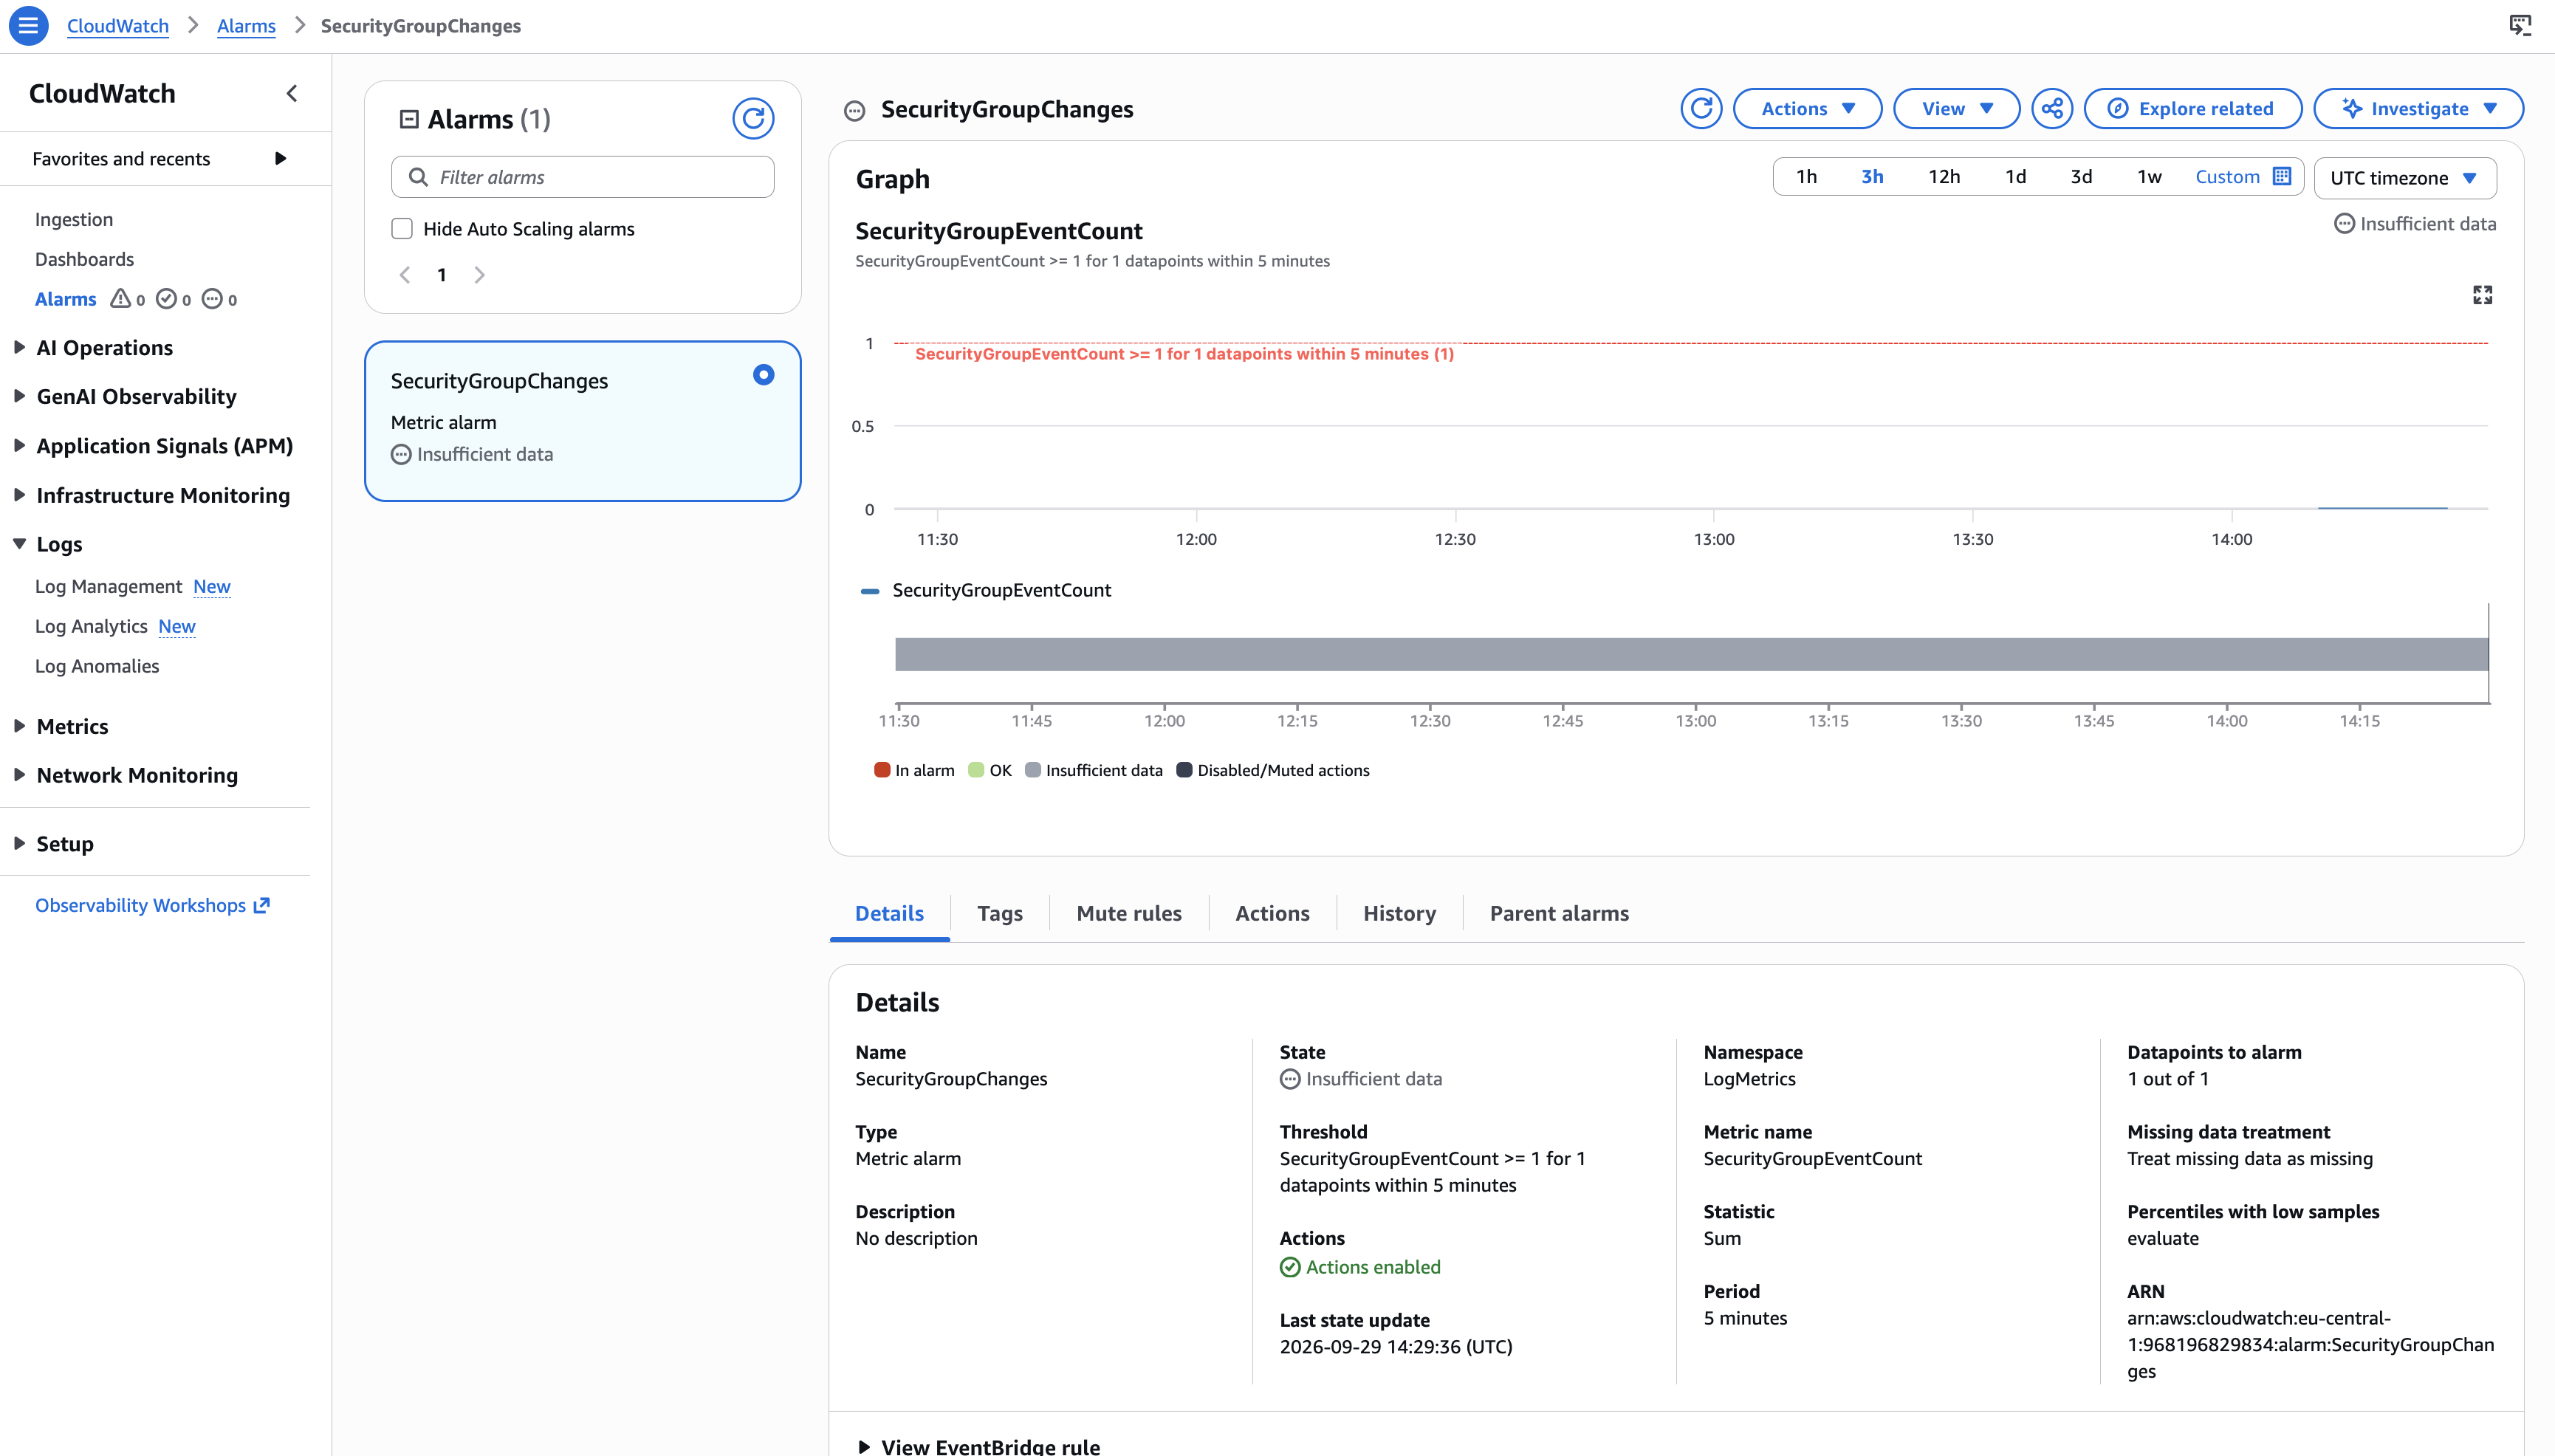This screenshot has height=1456, width=2555.
Task: Open the Investigate dropdown
Action: 2418,109
